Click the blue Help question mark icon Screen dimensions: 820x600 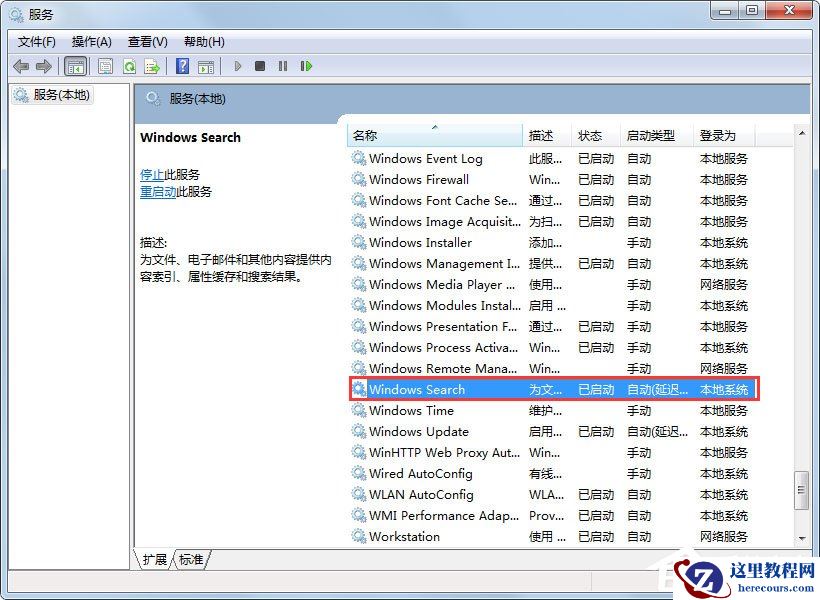click(182, 66)
